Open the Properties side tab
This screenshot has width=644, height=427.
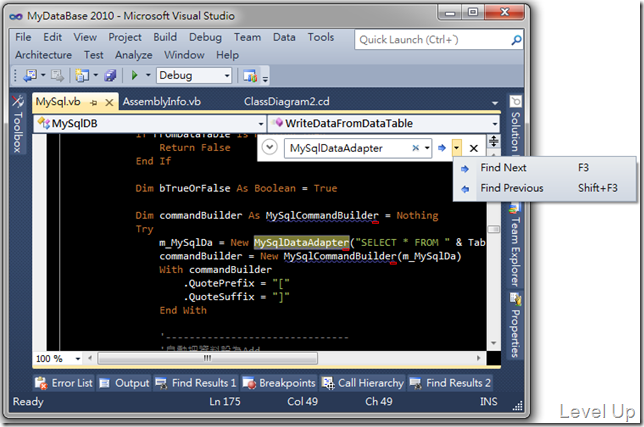(x=515, y=325)
